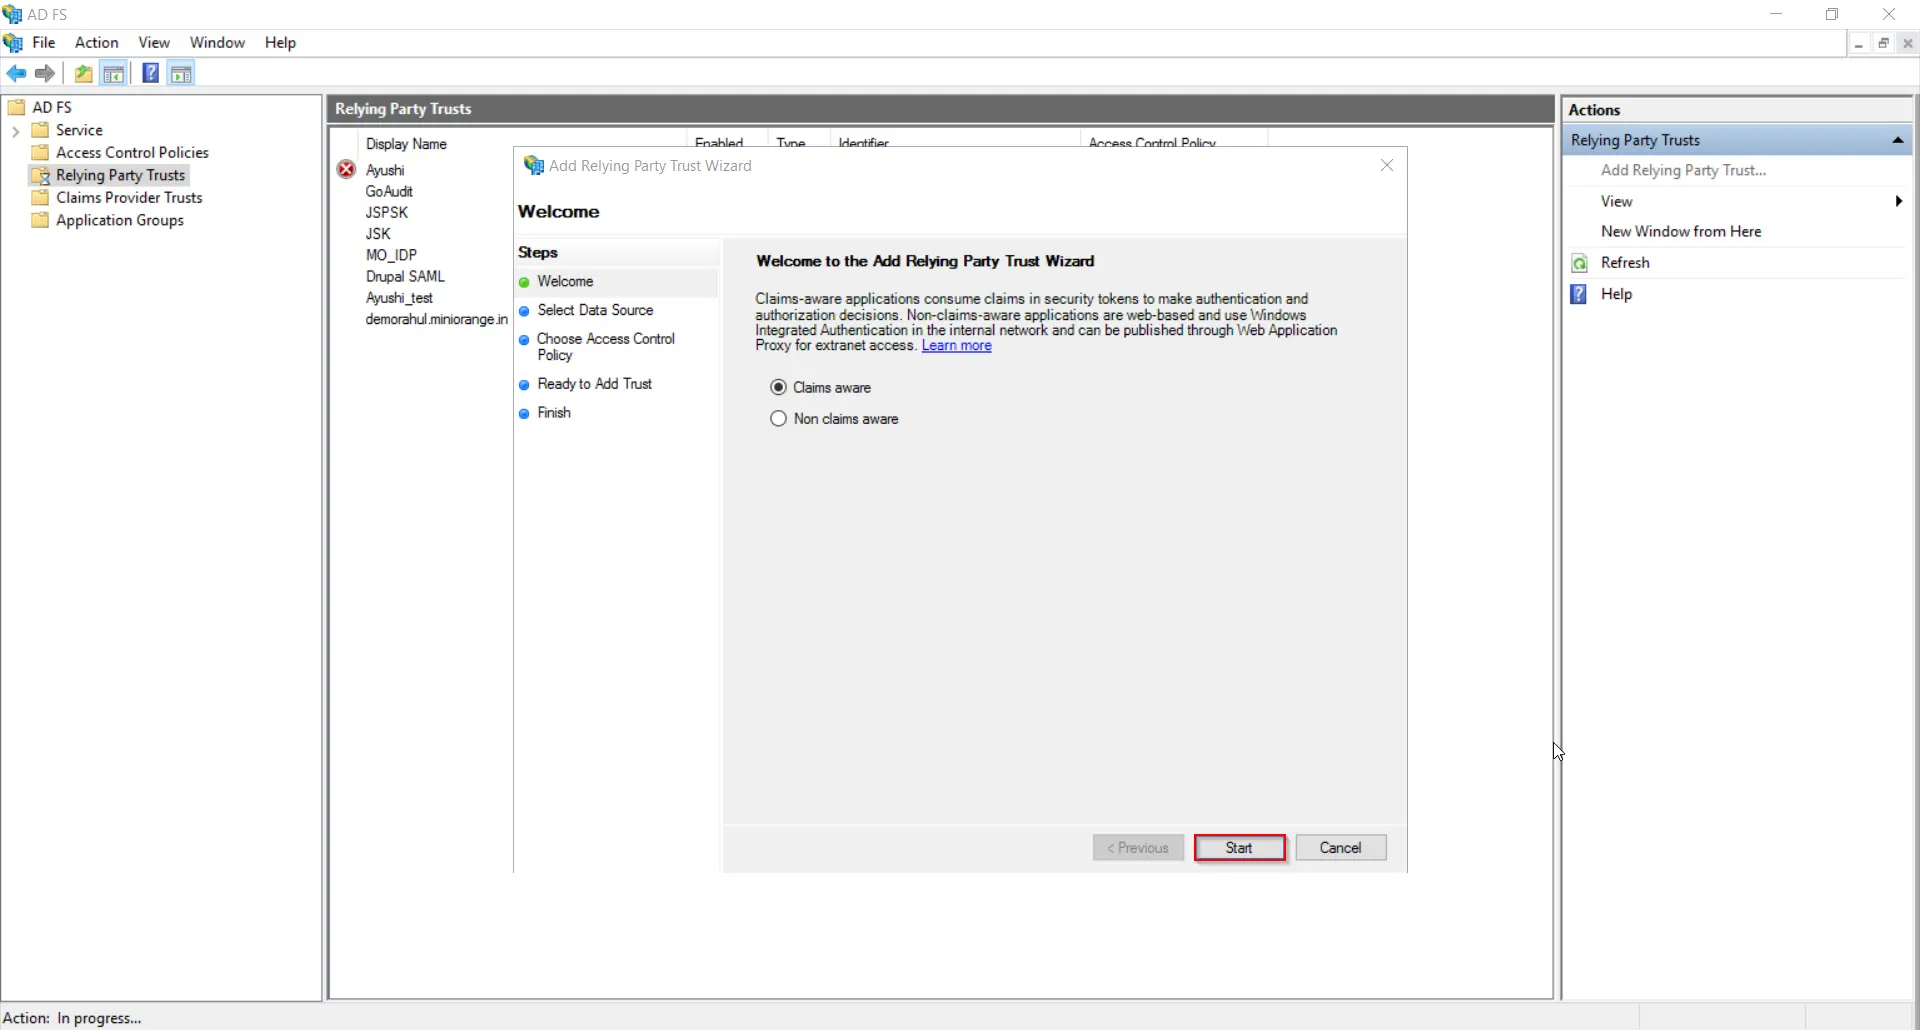
Task: Click New Window from Here action
Action: (x=1681, y=231)
